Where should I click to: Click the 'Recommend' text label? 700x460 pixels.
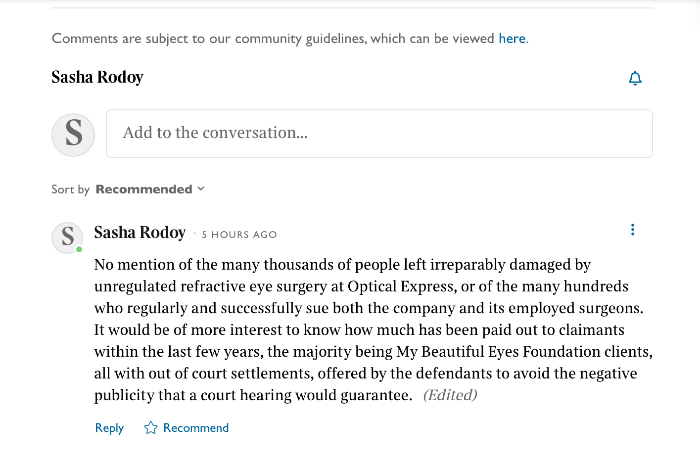point(196,428)
